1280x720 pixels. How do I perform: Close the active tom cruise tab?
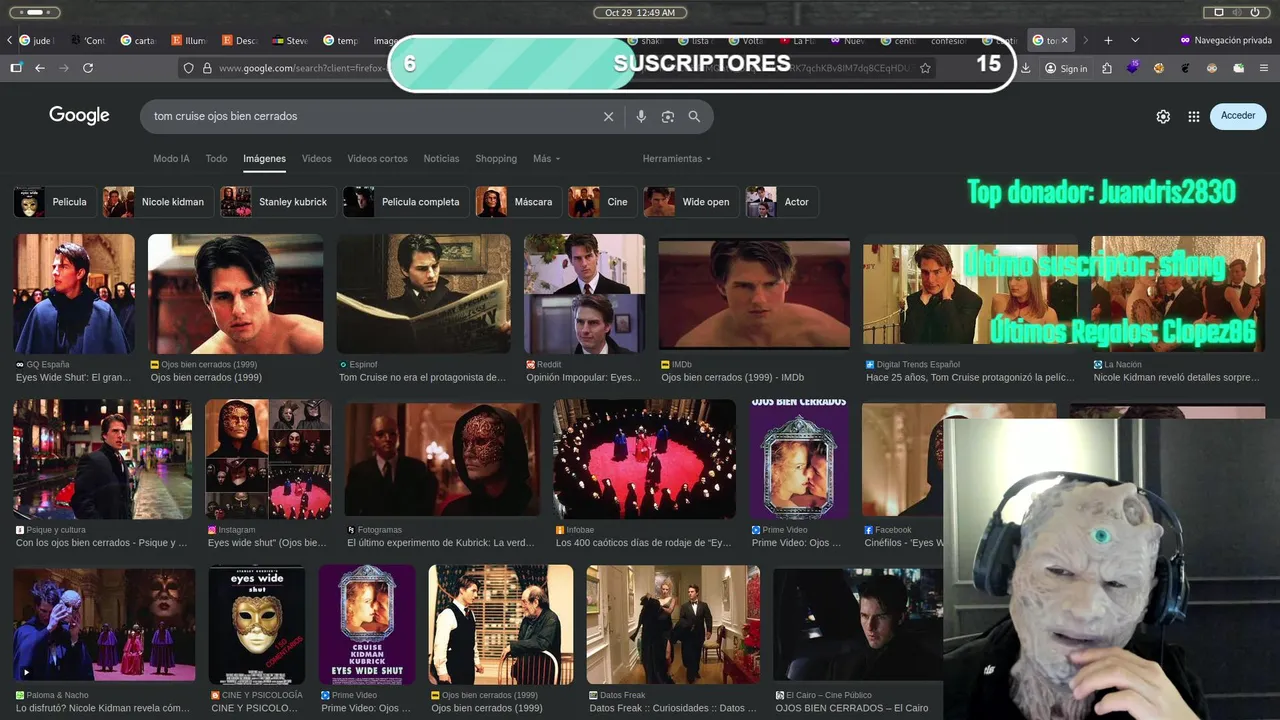pyautogui.click(x=1064, y=40)
